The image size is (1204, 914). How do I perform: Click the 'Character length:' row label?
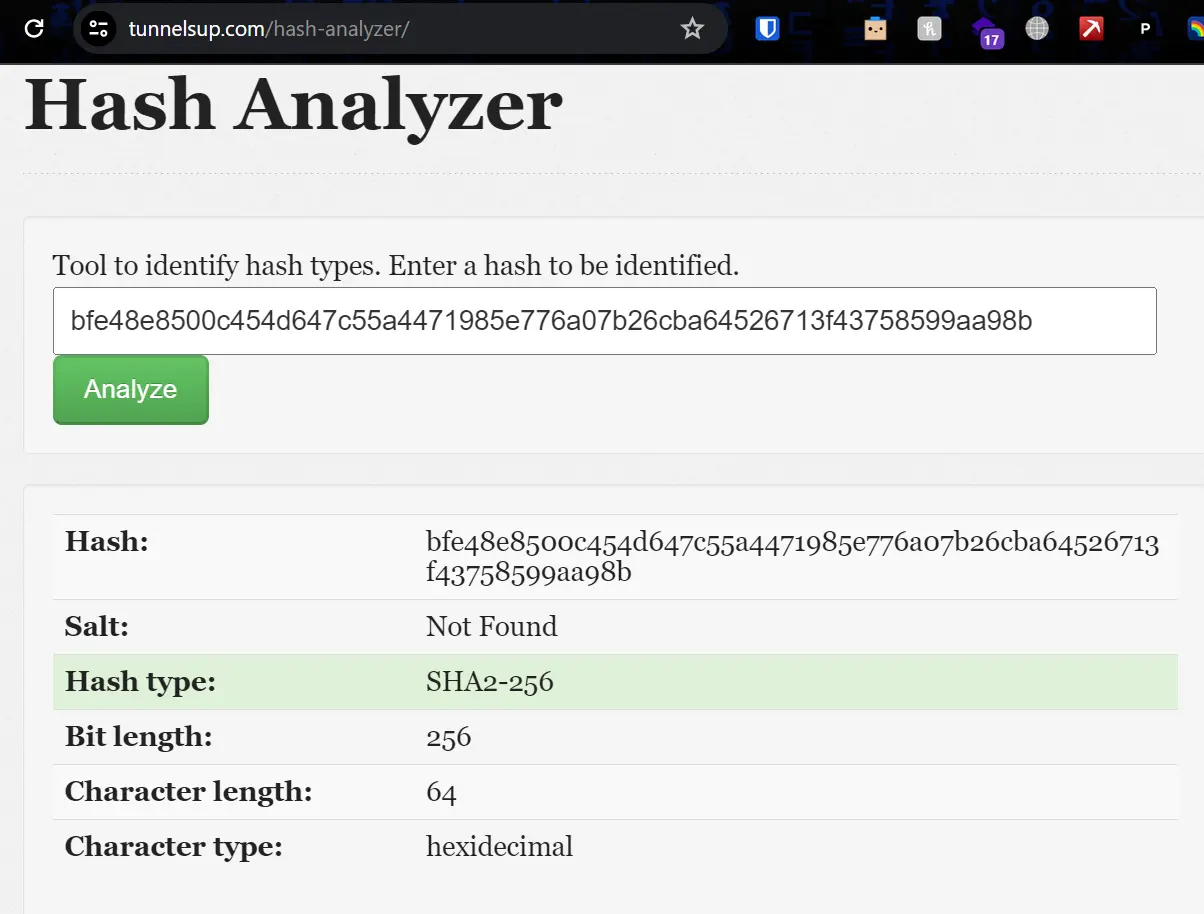point(188,791)
